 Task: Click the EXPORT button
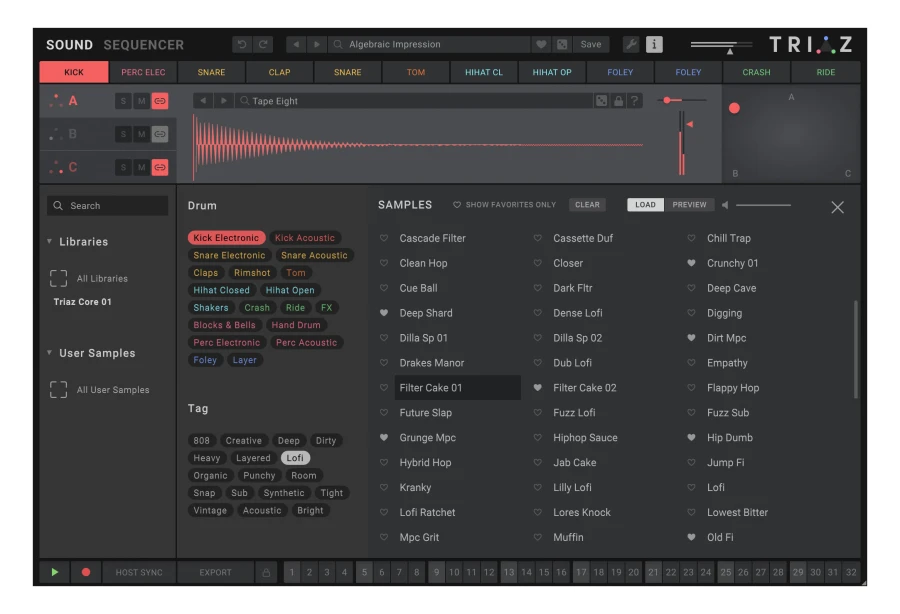coord(215,572)
